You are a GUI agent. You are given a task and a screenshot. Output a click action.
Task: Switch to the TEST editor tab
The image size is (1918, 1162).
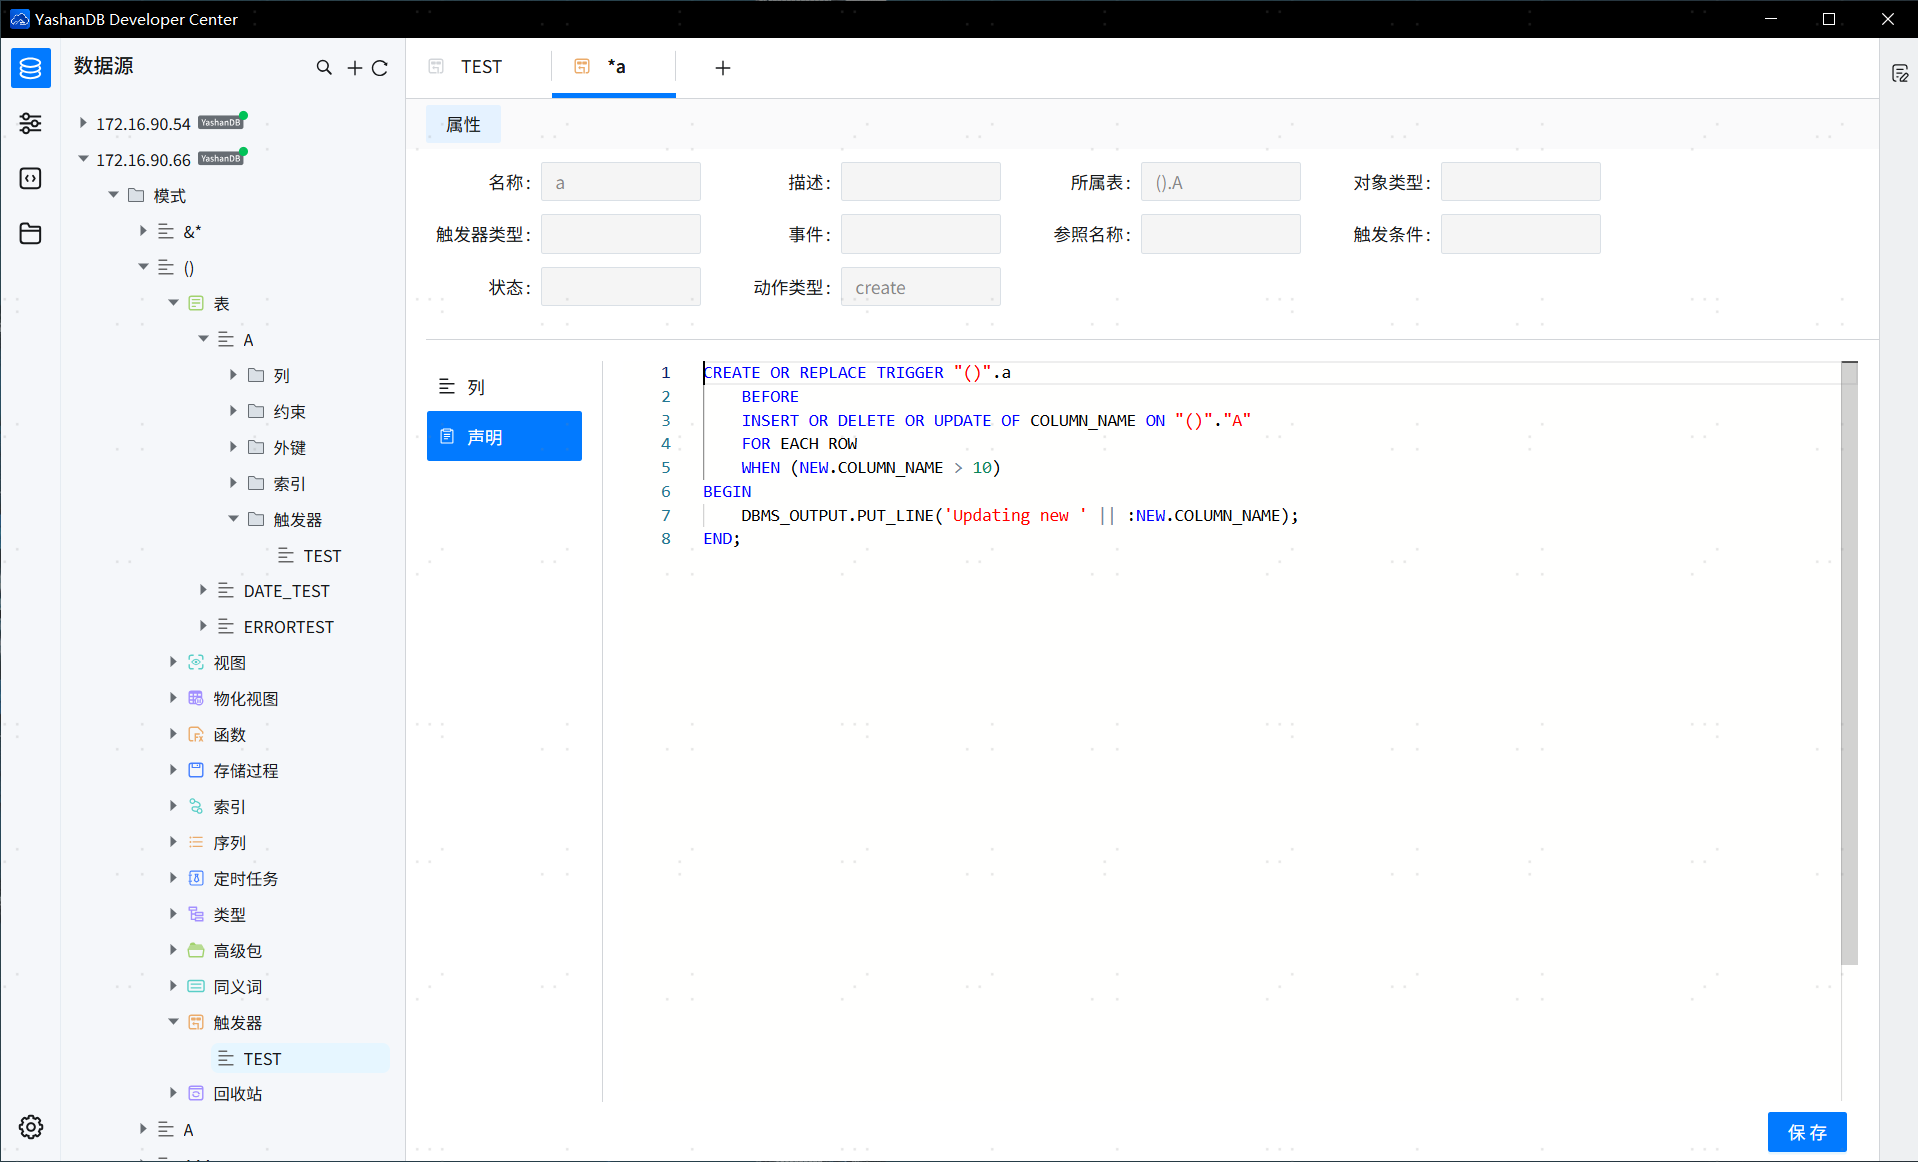tap(480, 66)
